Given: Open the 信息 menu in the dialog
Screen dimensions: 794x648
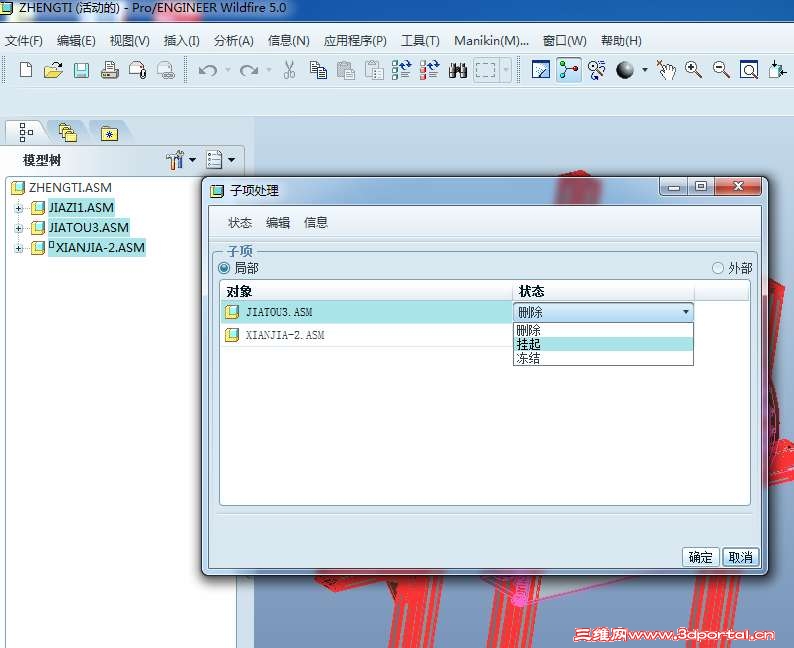Looking at the screenshot, I should tap(315, 223).
